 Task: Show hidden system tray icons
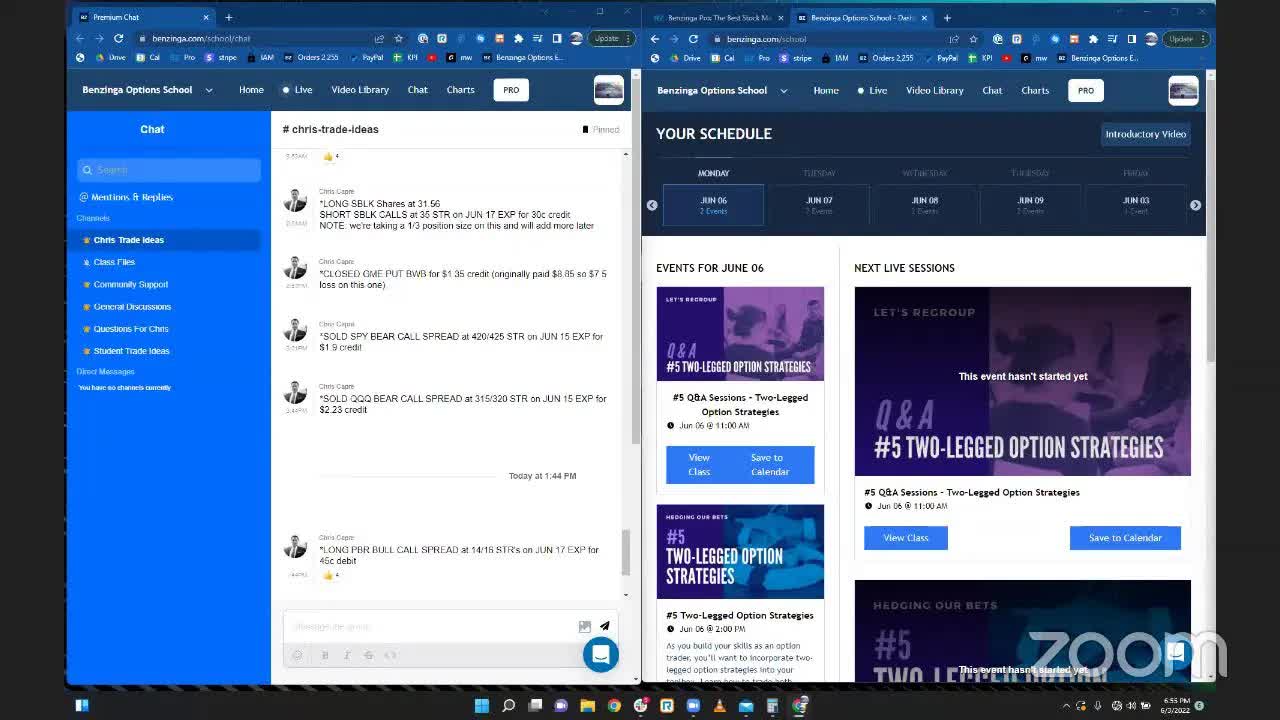coord(1068,705)
